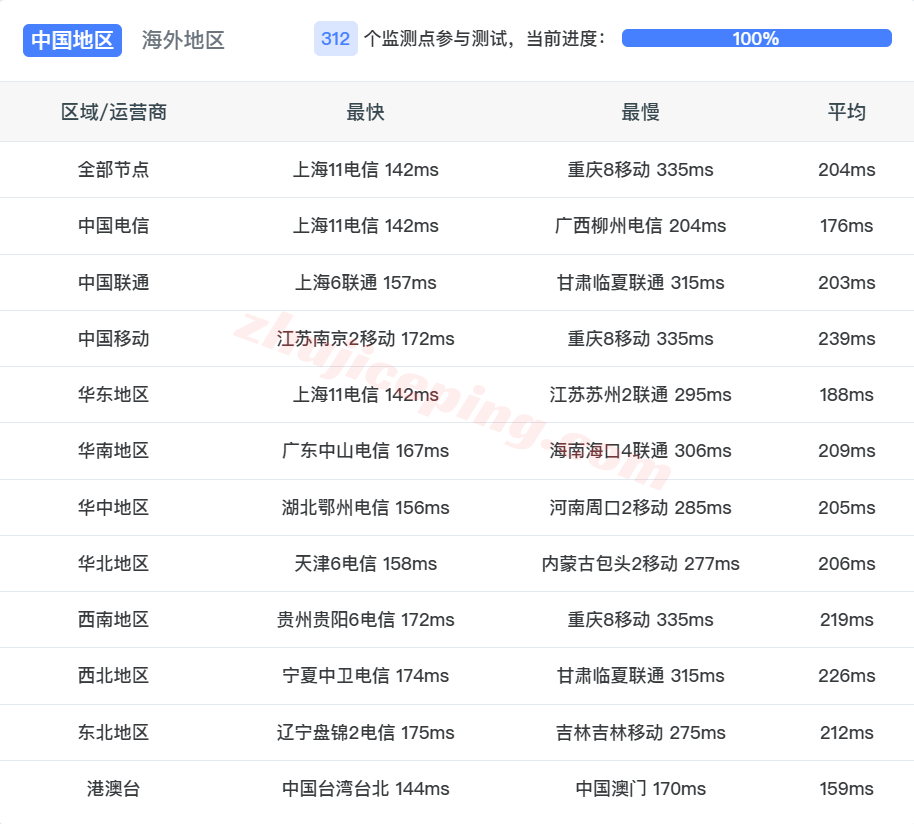Switch to the 中国地区 tab

click(x=72, y=40)
